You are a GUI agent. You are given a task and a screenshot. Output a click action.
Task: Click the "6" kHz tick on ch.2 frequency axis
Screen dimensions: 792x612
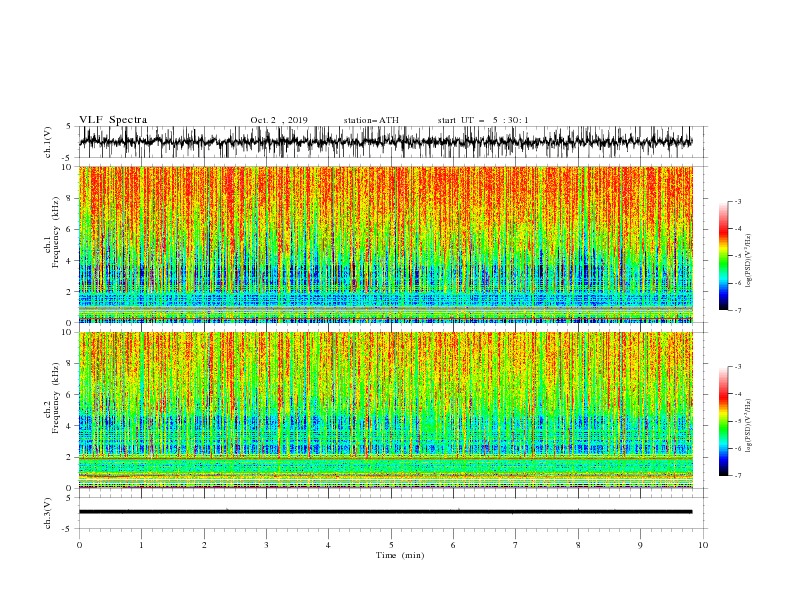point(69,395)
